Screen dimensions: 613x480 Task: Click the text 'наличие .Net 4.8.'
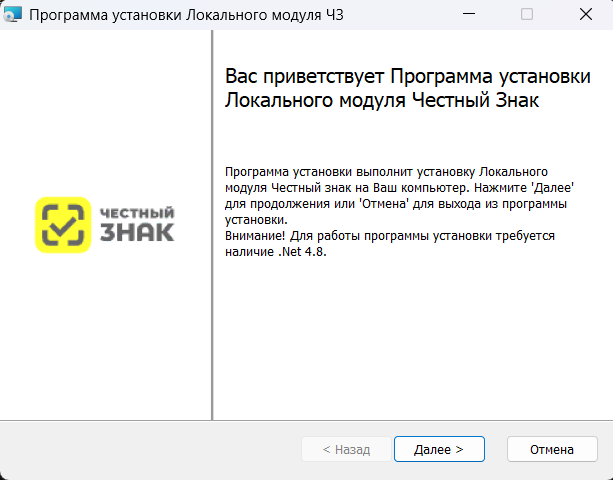click(x=276, y=252)
